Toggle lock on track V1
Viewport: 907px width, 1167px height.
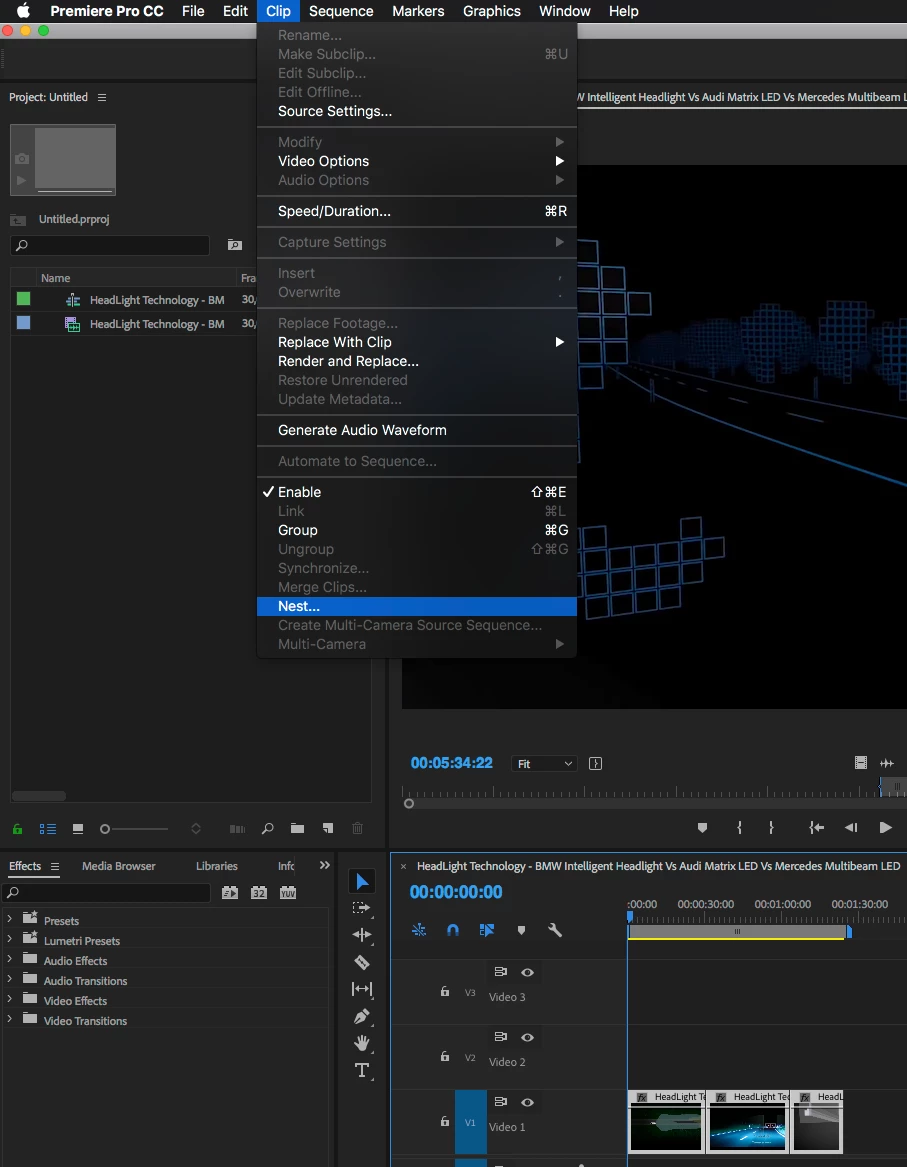click(x=444, y=1121)
